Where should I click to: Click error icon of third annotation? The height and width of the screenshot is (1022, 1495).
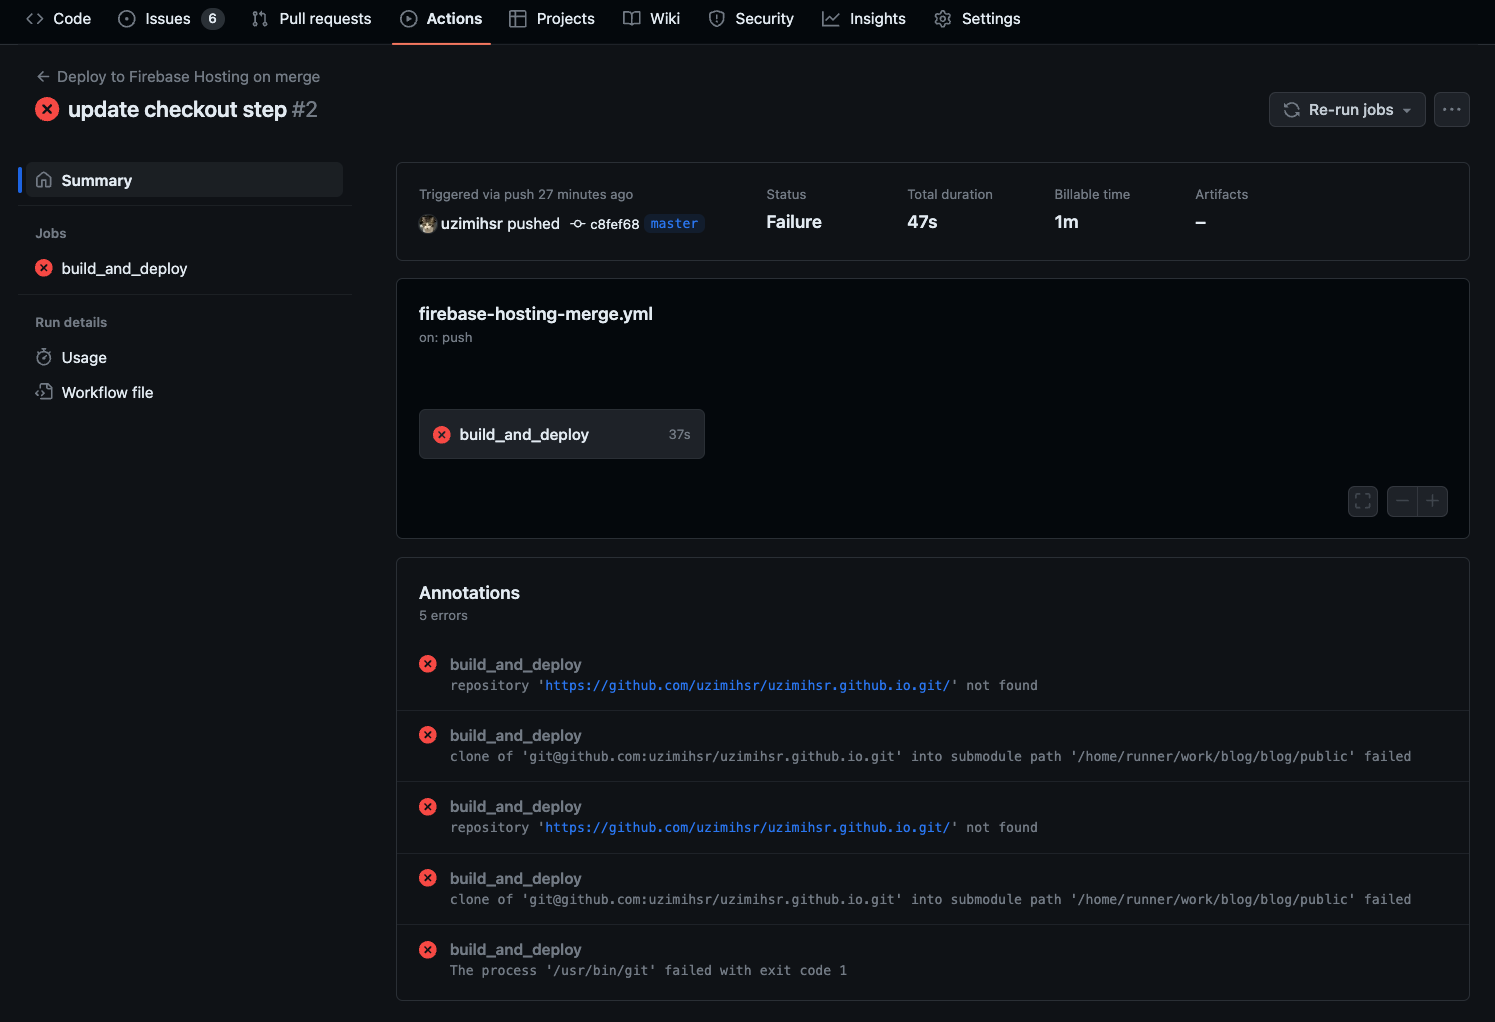click(x=428, y=806)
